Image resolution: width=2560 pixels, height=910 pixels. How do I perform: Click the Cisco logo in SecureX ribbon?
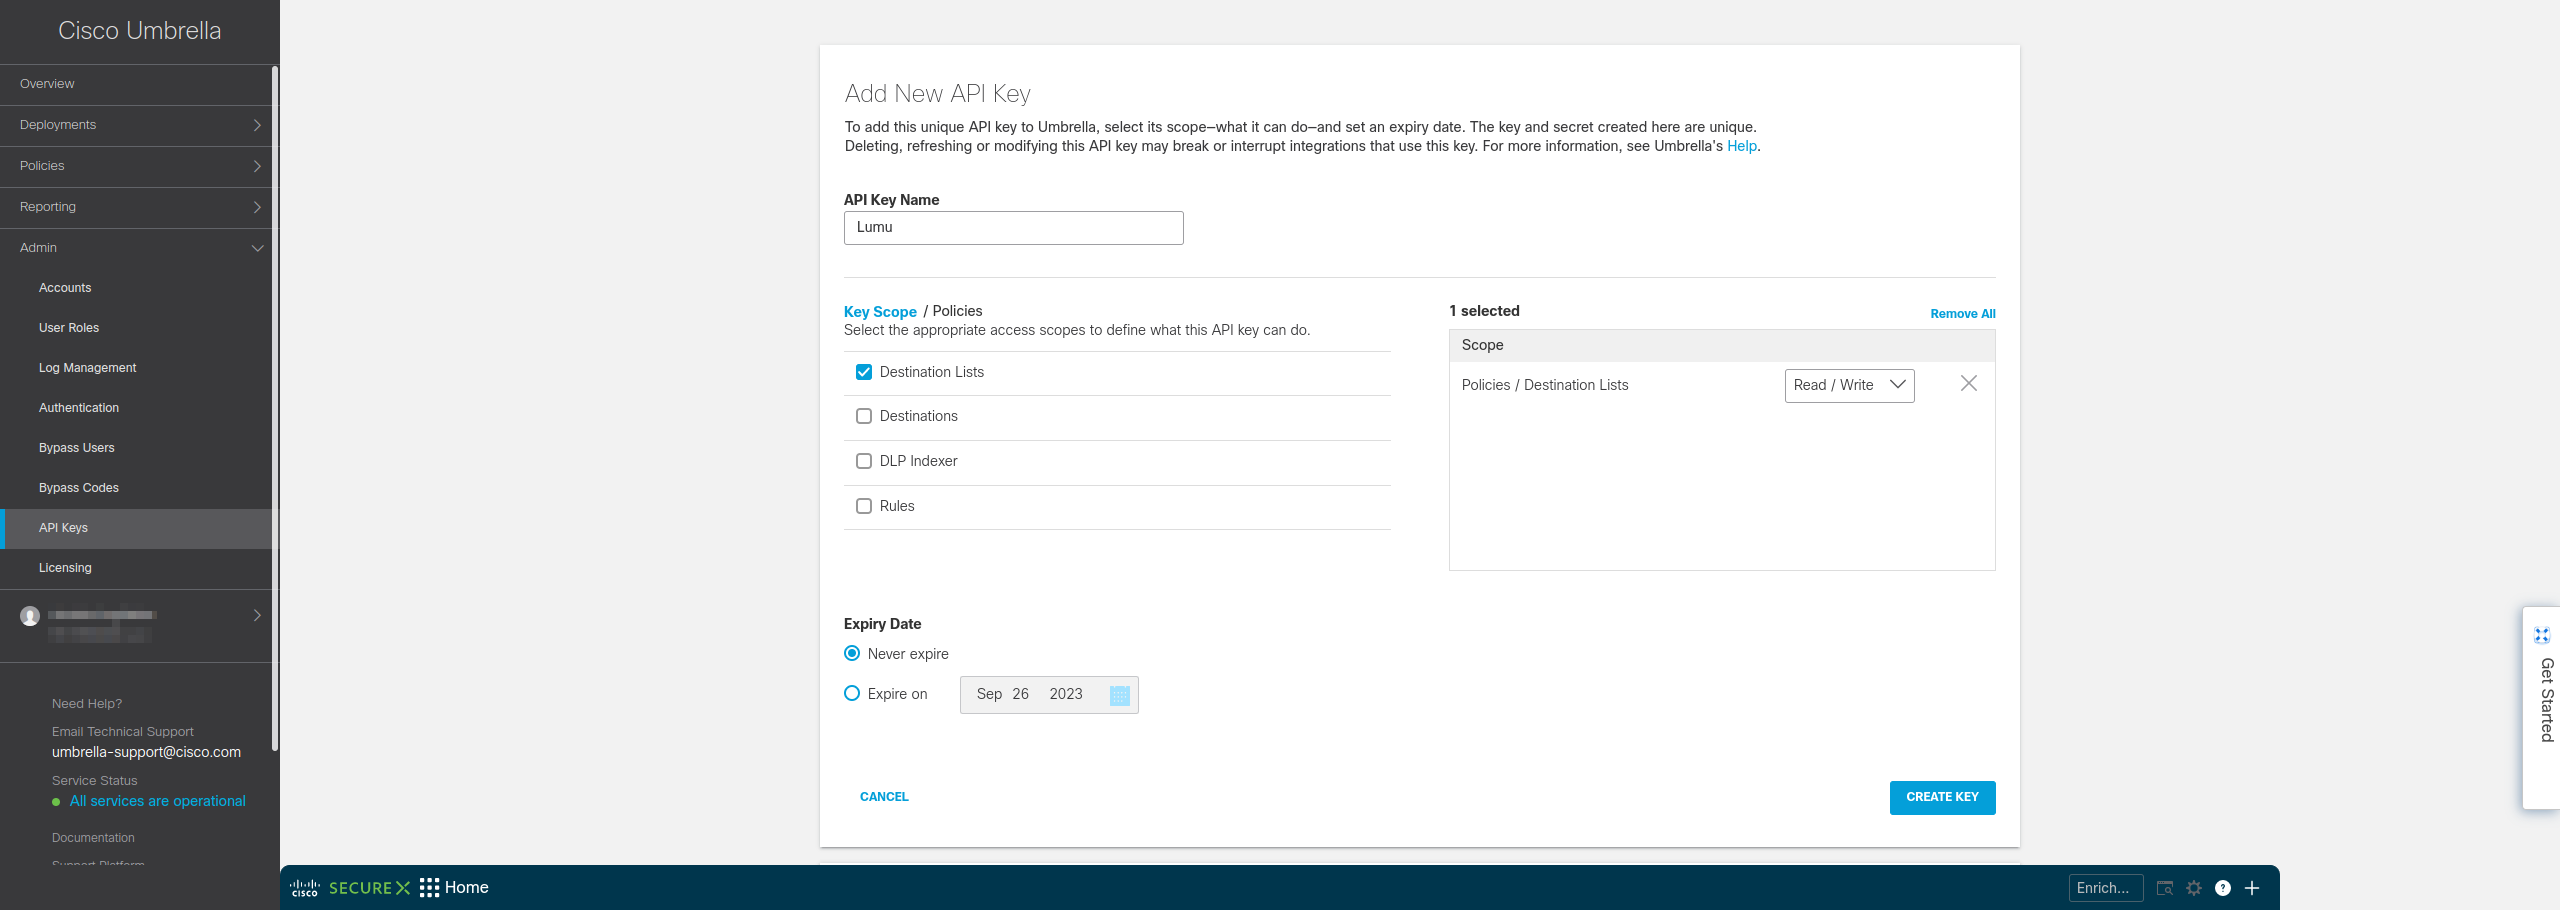pyautogui.click(x=305, y=888)
